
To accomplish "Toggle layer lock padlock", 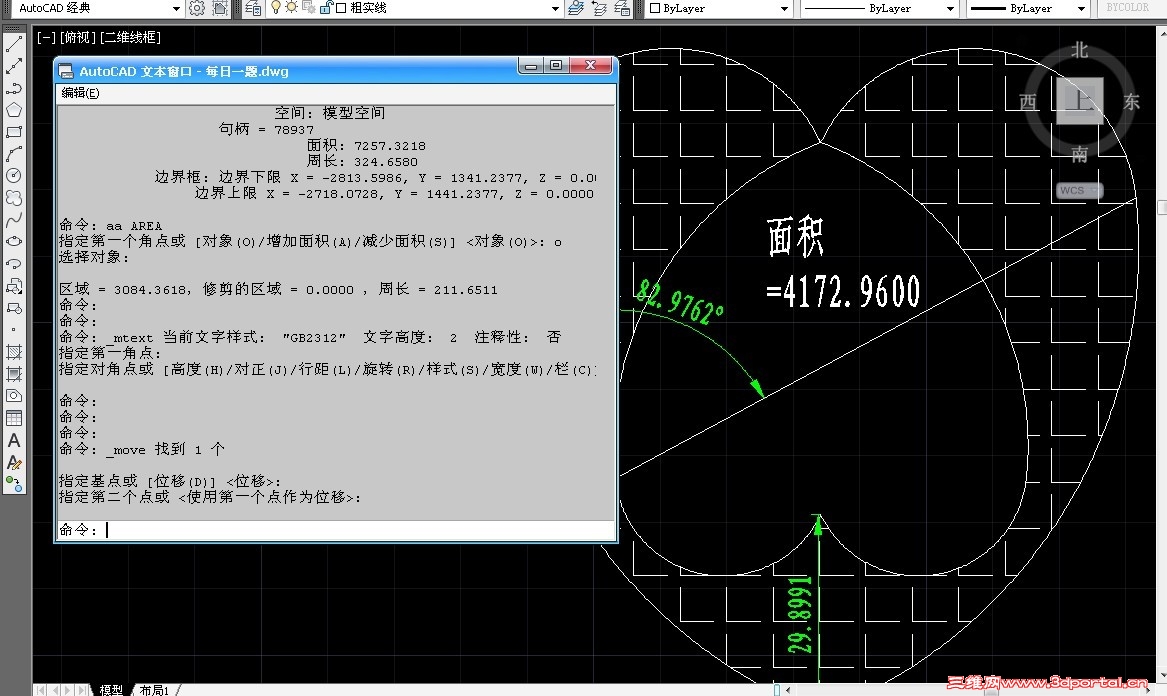I will 326,7.
